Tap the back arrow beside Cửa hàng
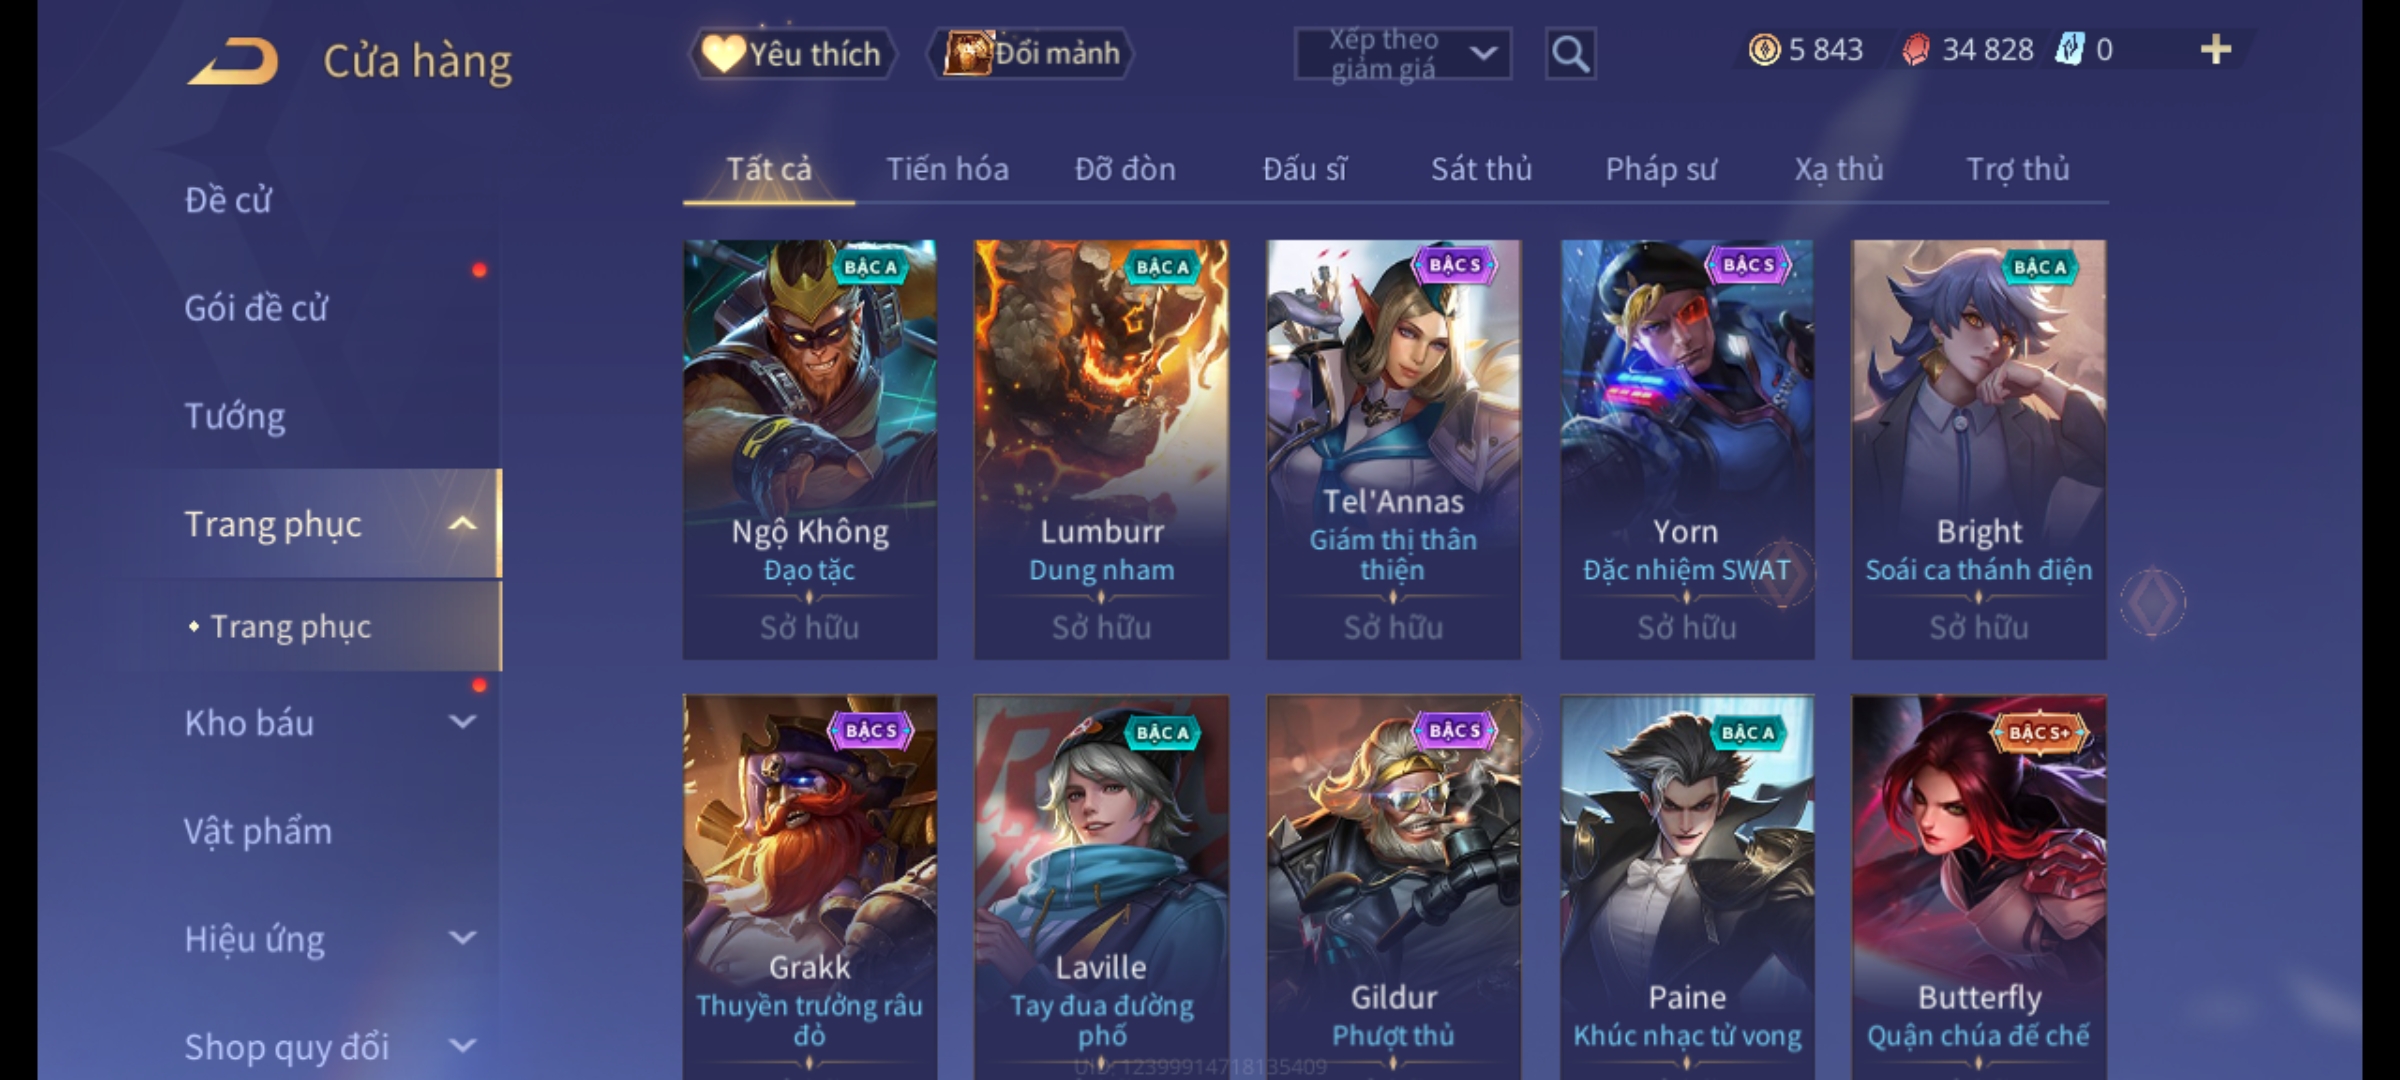Screen dimensions: 2400x1080 pos(232,62)
